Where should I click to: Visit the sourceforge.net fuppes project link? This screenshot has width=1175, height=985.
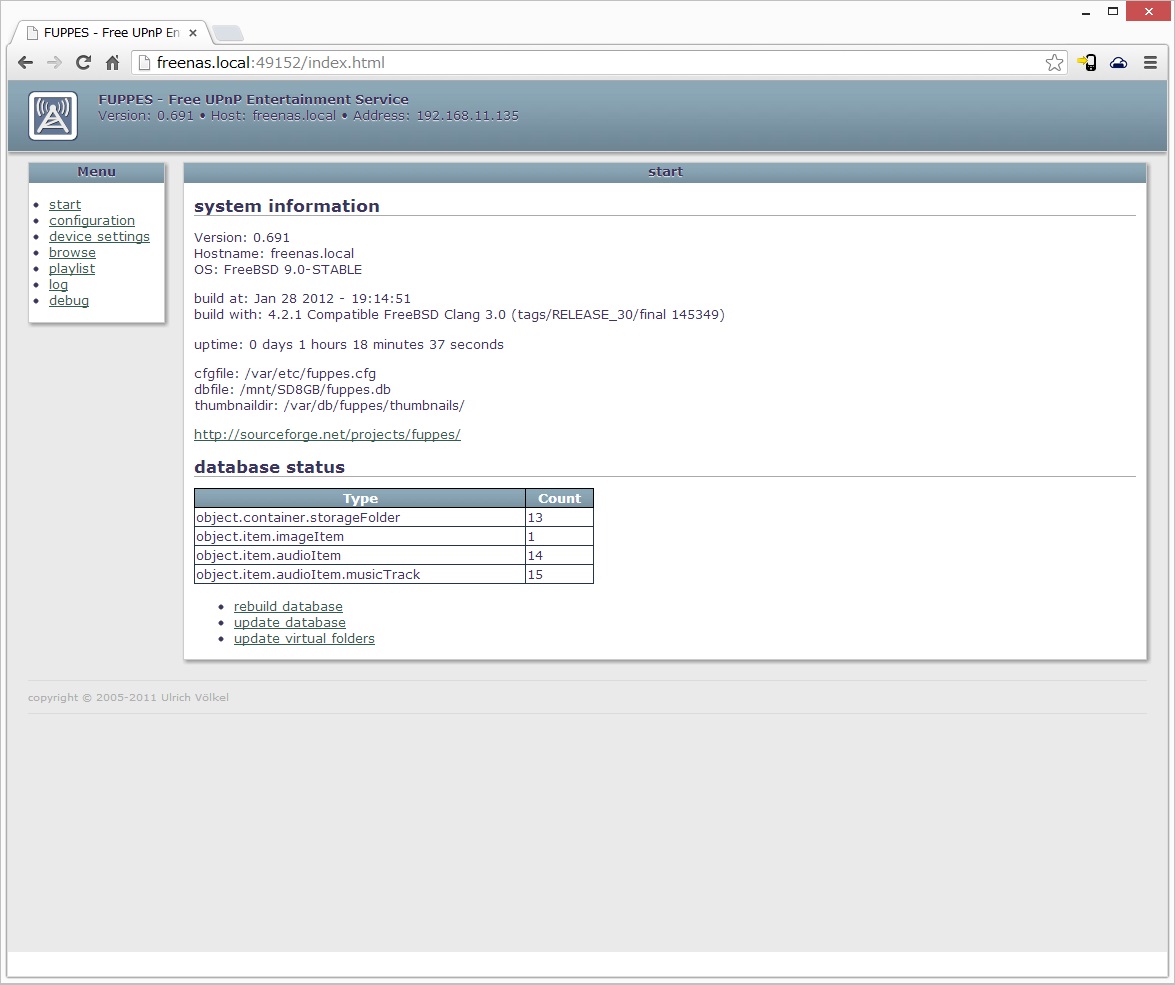pyautogui.click(x=327, y=435)
